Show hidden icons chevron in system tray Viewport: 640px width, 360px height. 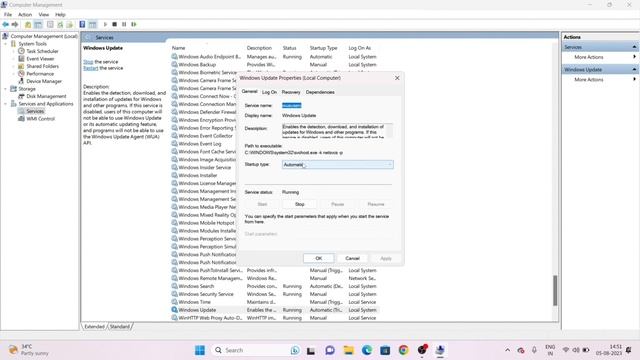(507, 350)
